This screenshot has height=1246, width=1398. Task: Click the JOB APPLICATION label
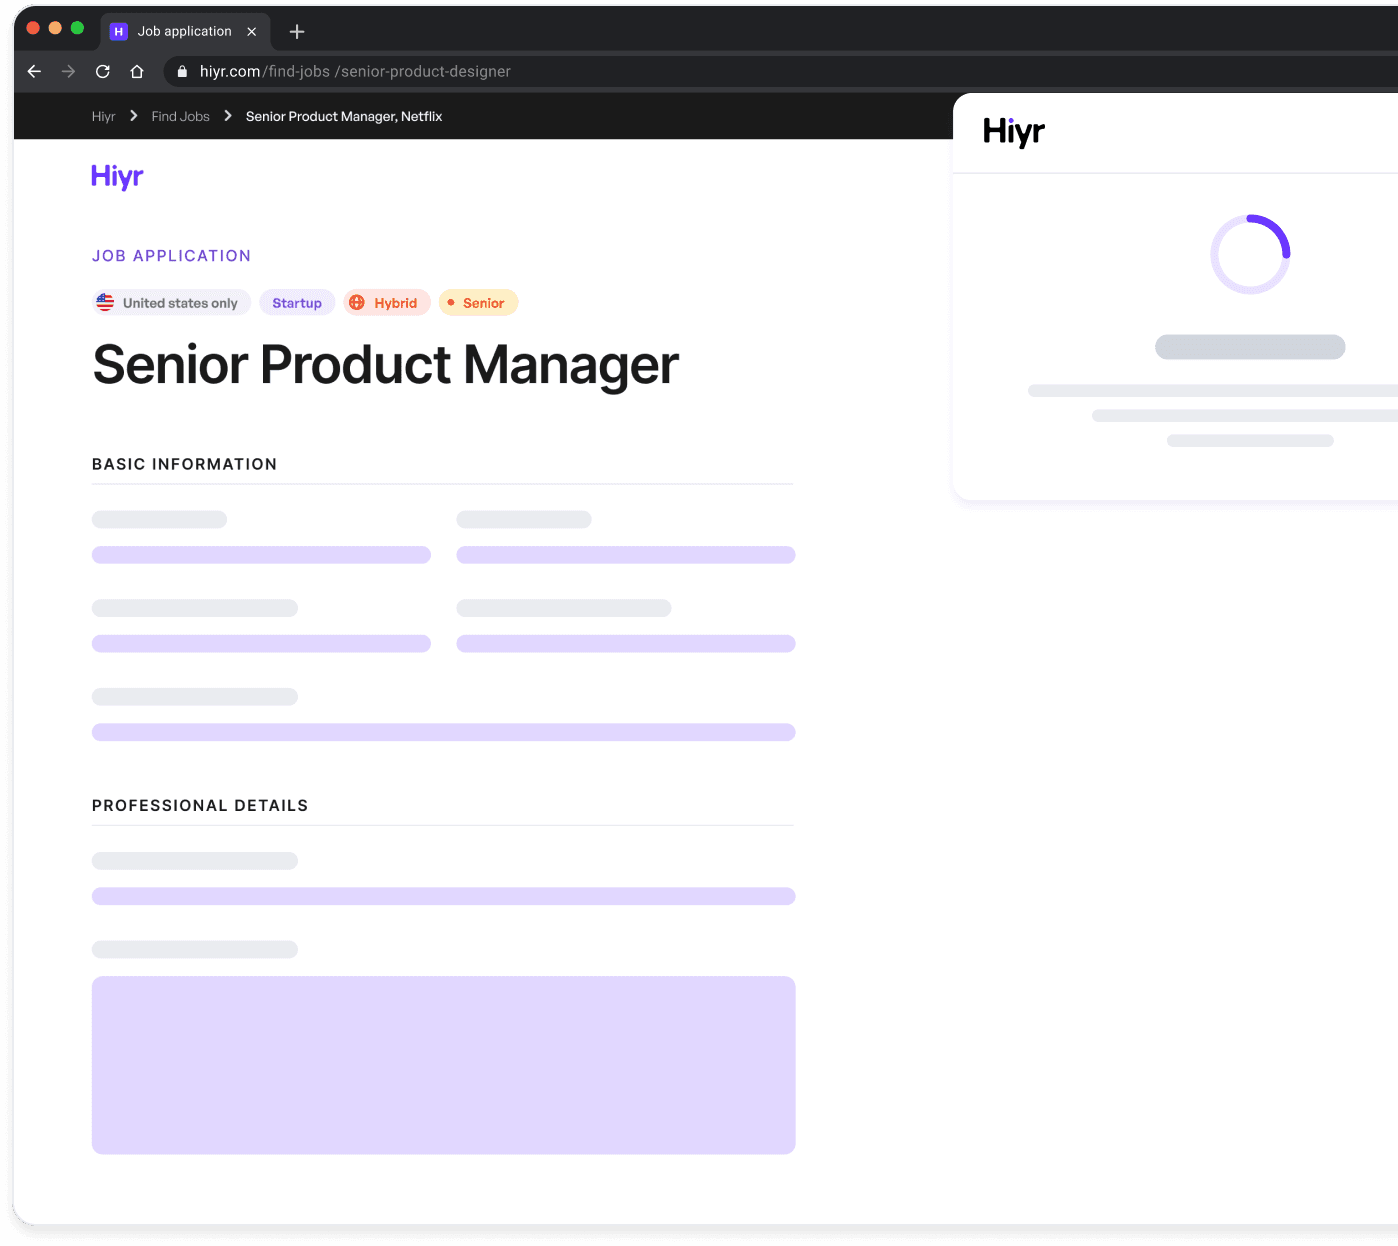pos(171,256)
